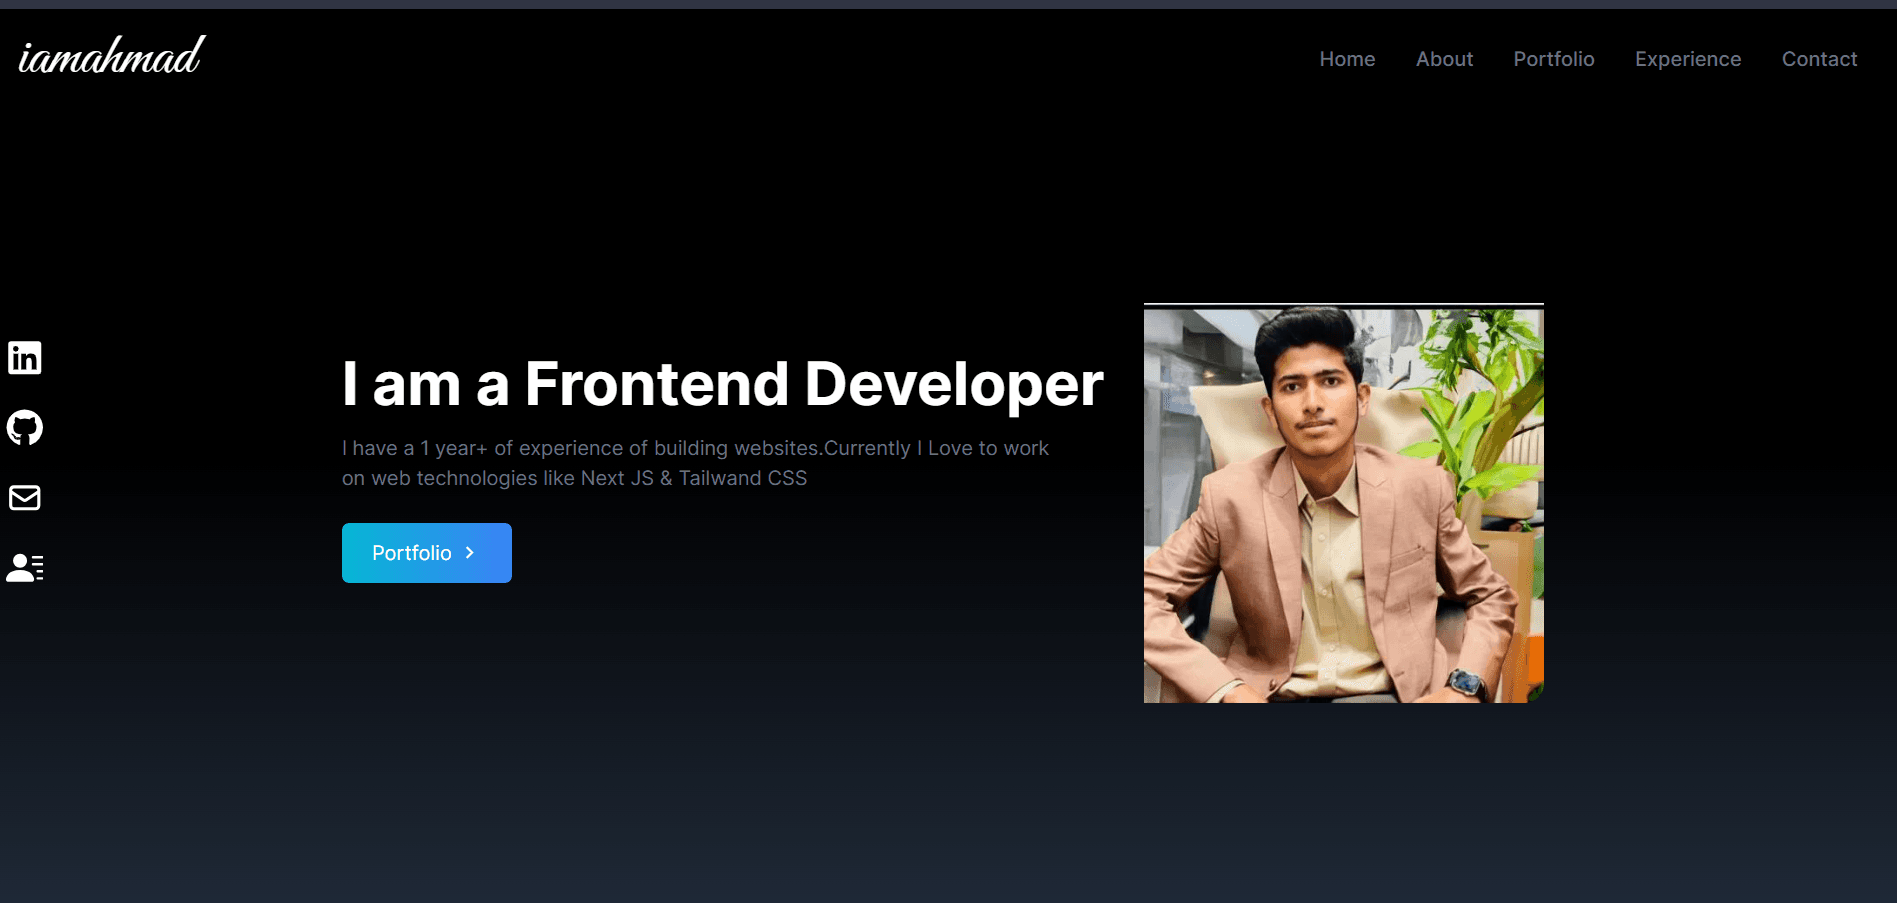
Task: Click '1 year+' in the intro paragraph
Action: coord(454,448)
